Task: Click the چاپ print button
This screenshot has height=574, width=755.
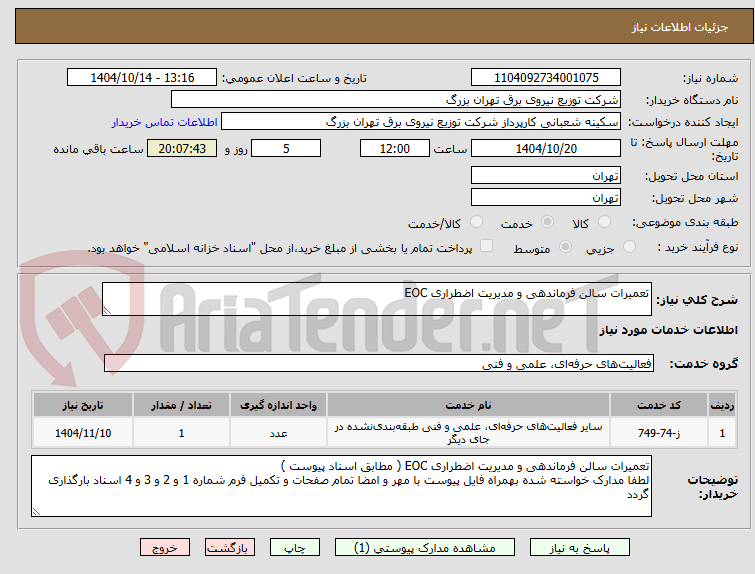Action: [295, 548]
